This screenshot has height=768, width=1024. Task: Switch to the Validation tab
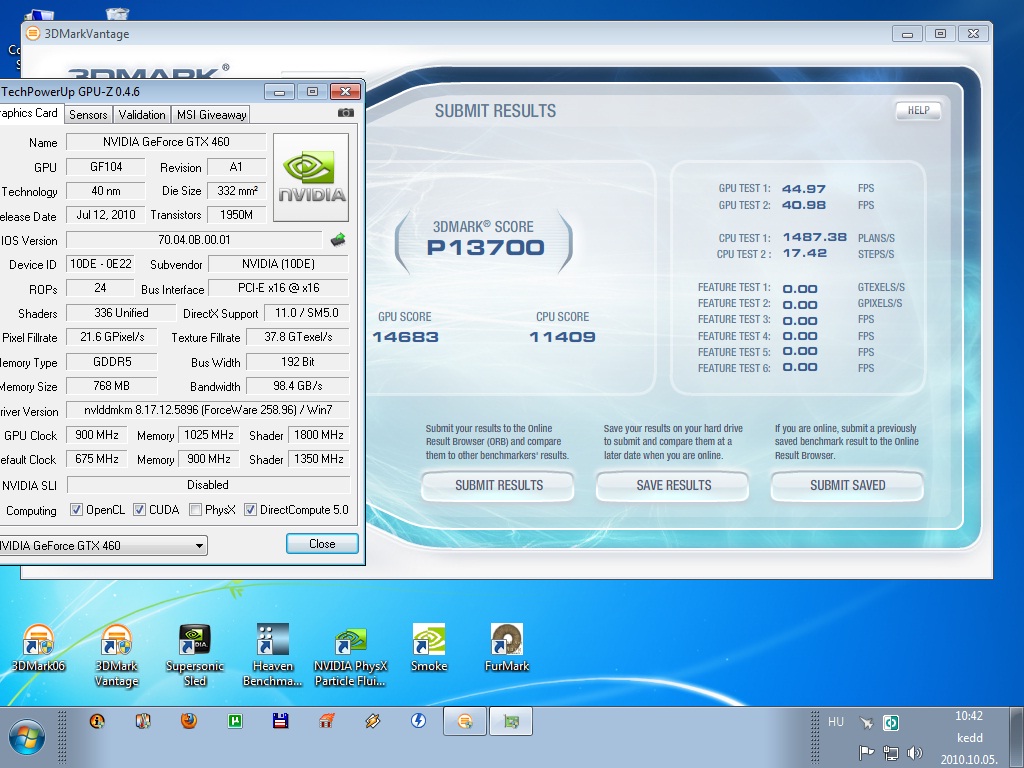pos(142,114)
